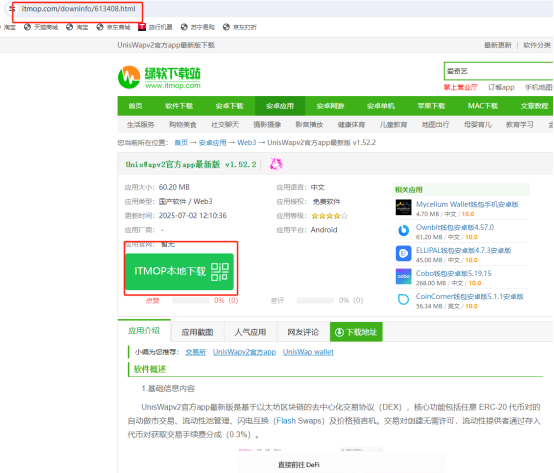The height and width of the screenshot is (473, 554).
Task: Click the Ownbit wallet app icon
Action: (x=403, y=231)
